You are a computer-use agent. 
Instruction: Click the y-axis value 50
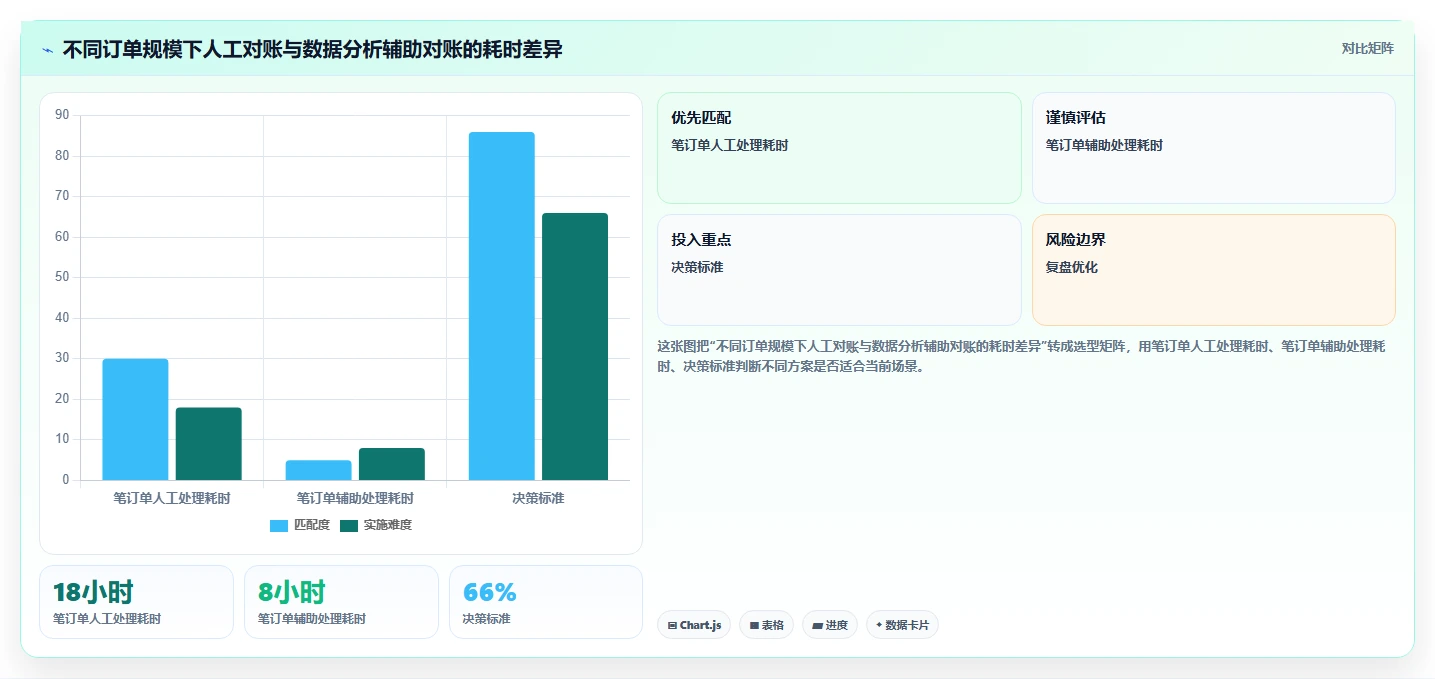tap(62, 277)
